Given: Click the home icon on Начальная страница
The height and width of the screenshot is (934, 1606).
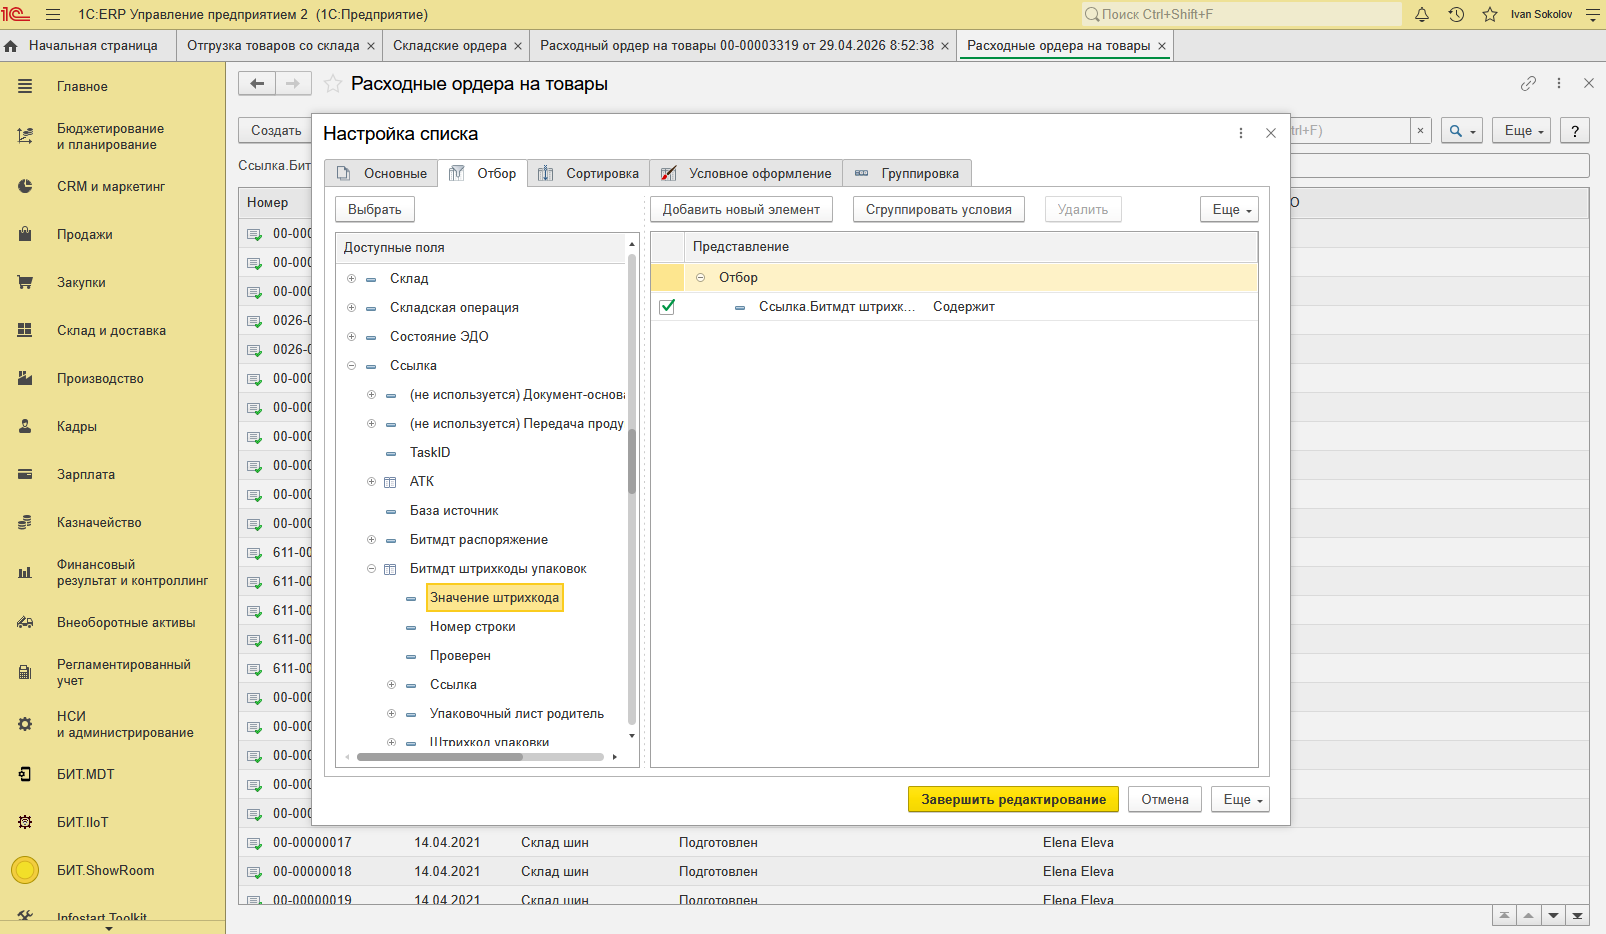Looking at the screenshot, I should (11, 46).
